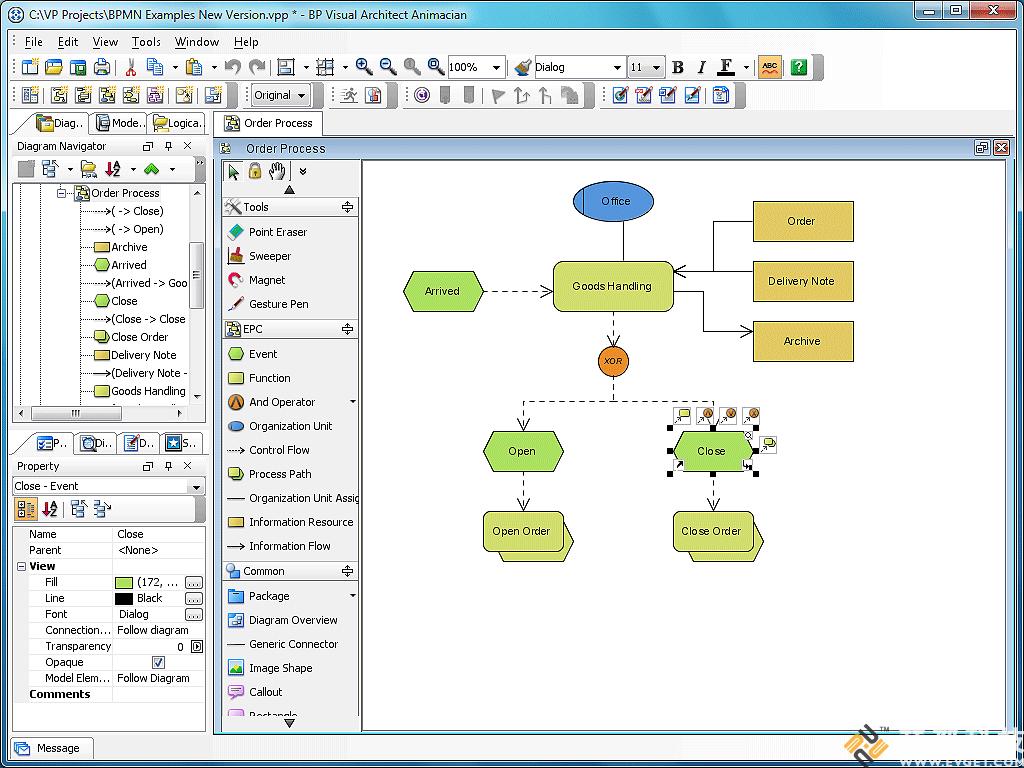This screenshot has width=1024, height=768.
Task: Click the green Help question icon
Action: coord(799,67)
